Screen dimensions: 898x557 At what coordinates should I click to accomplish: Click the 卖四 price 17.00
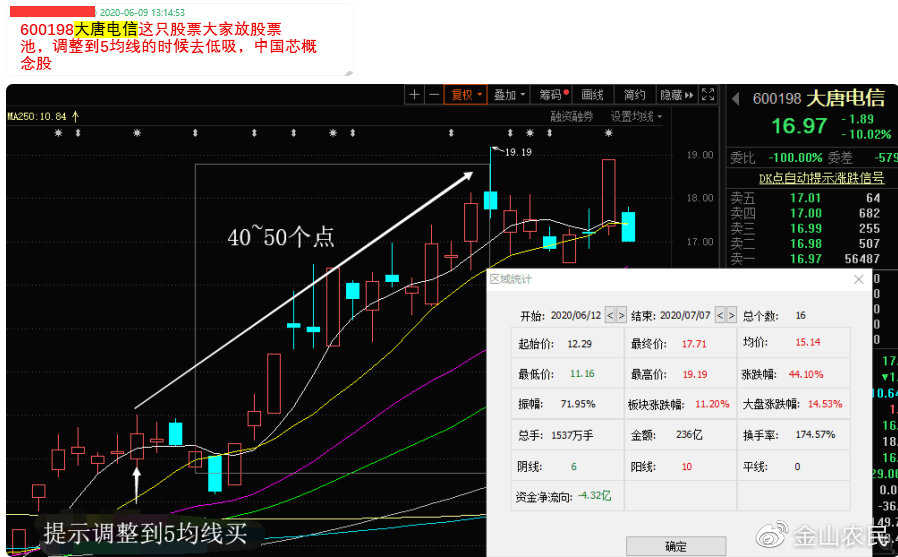coord(805,214)
